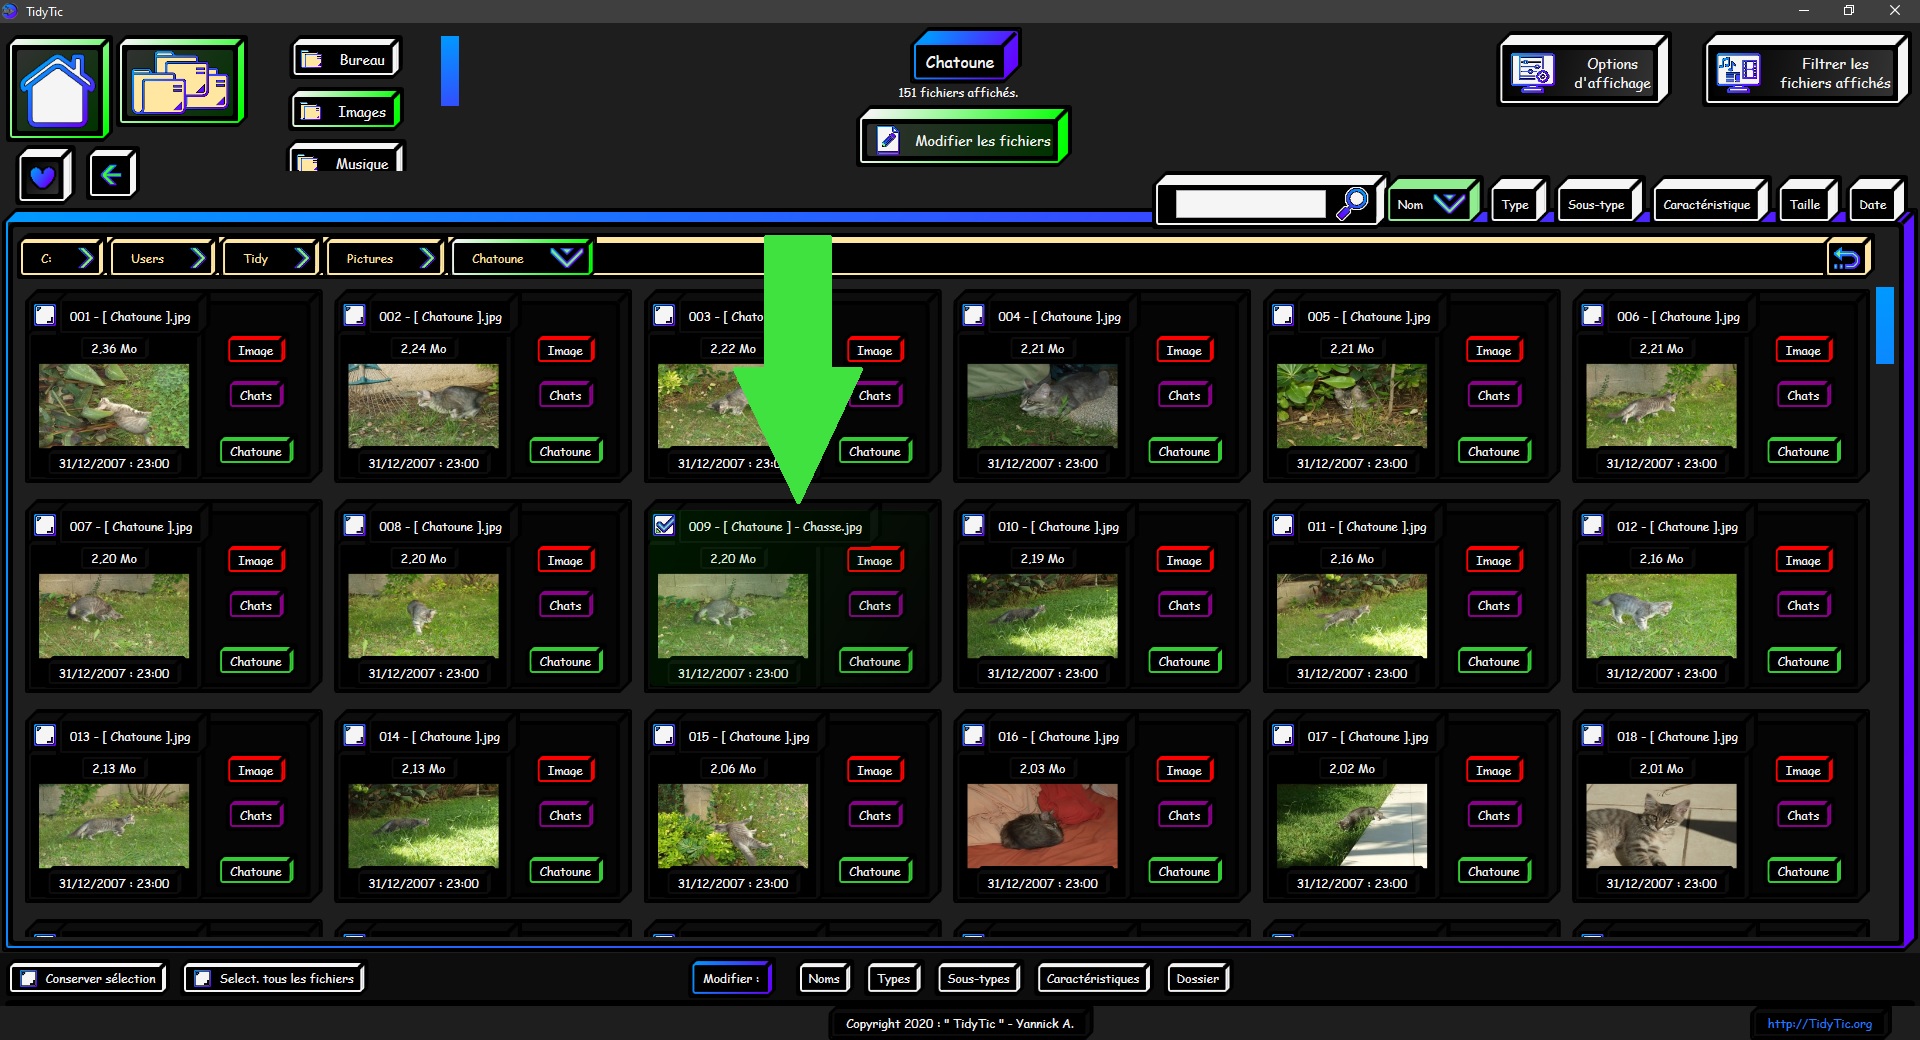Image resolution: width=1920 pixels, height=1040 pixels.
Task: Click the pencil icon in Modifier les fichiers
Action: [x=888, y=139]
